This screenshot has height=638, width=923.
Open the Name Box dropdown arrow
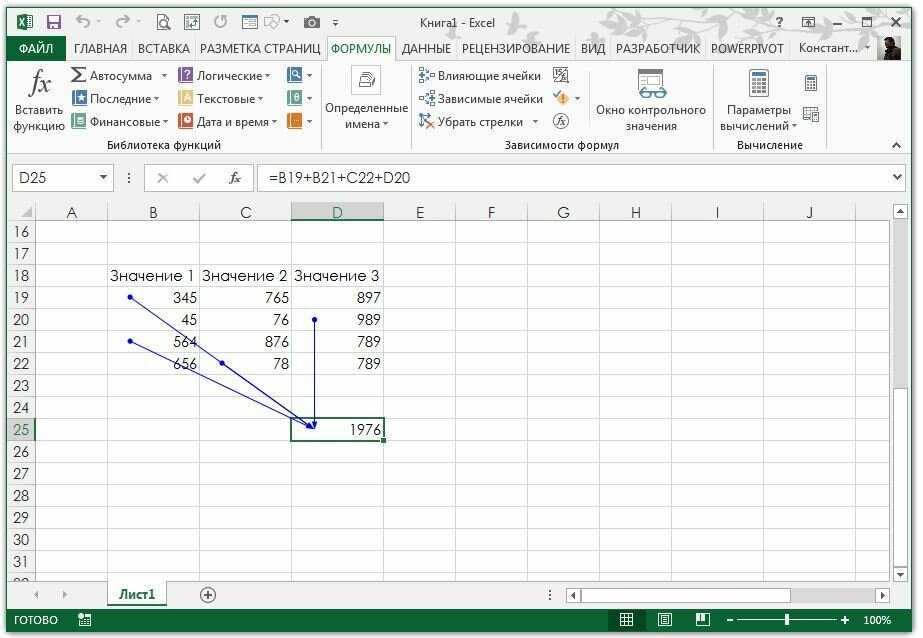click(x=103, y=177)
